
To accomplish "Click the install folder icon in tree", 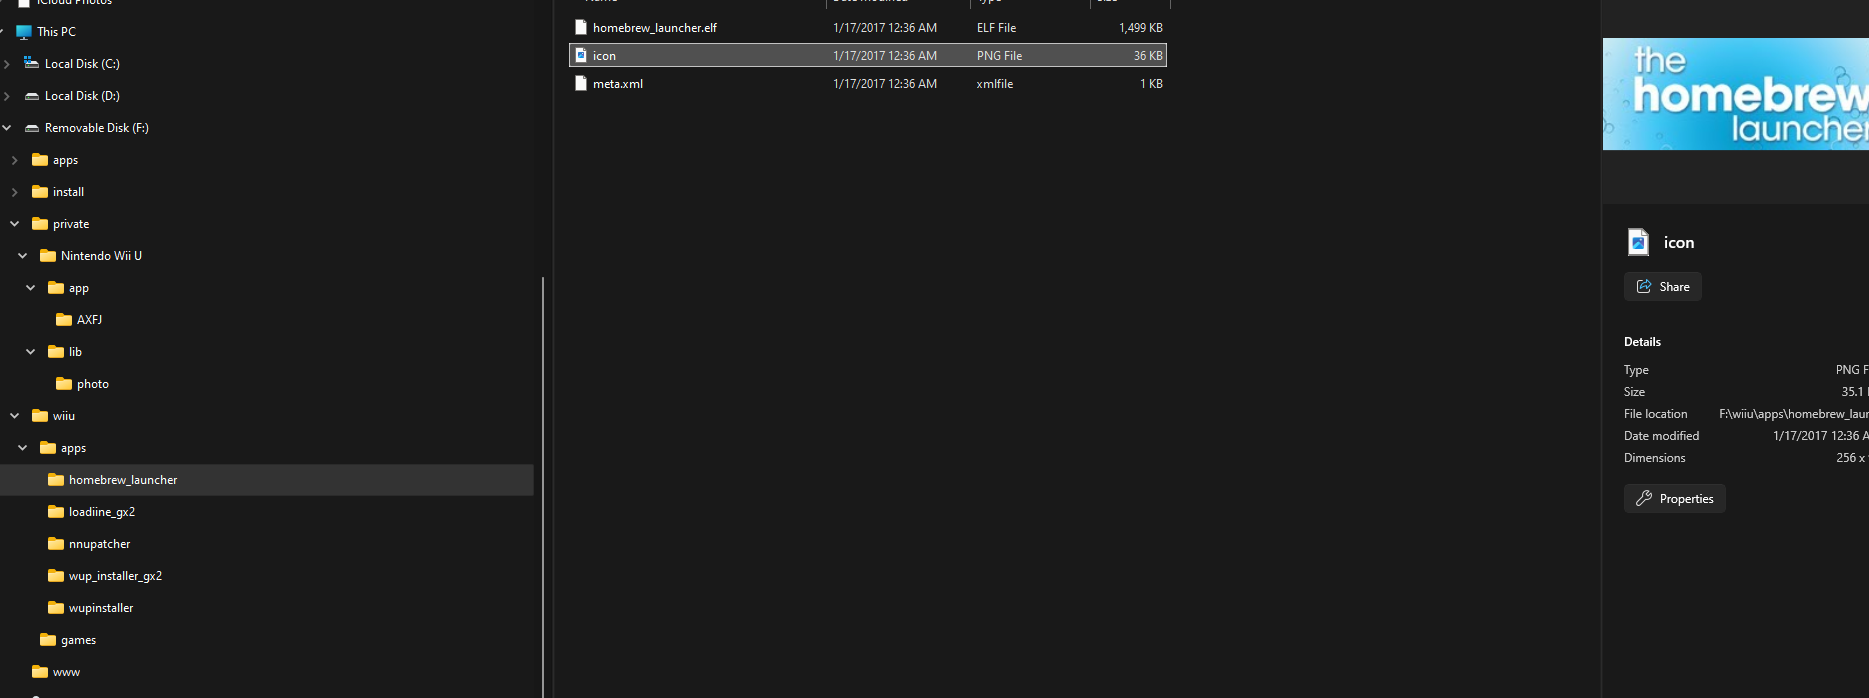I will 40,191.
